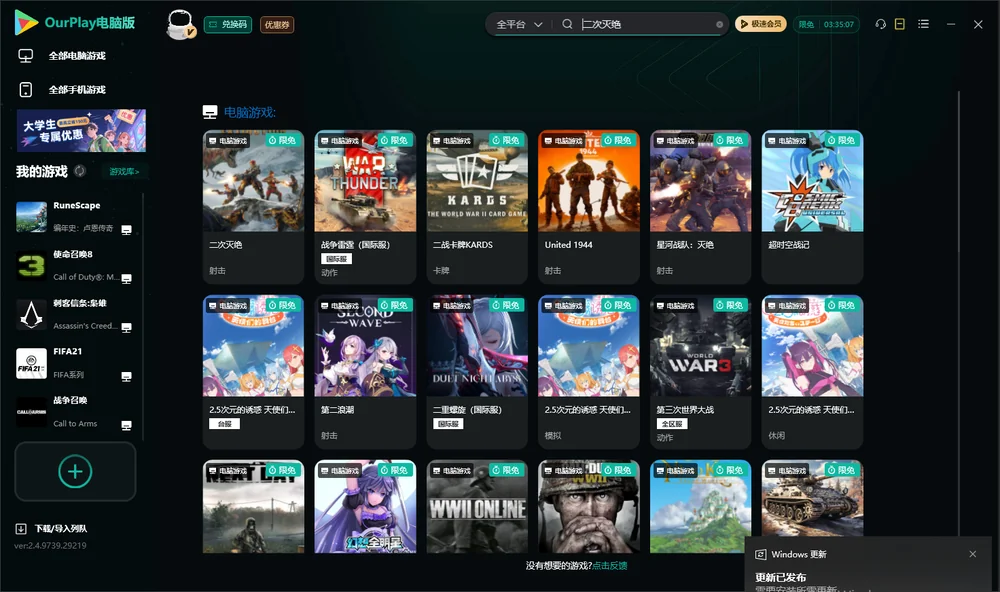Viewport: 1000px width, 592px height.
Task: Open 极速会员 membership button
Action: coord(760,24)
